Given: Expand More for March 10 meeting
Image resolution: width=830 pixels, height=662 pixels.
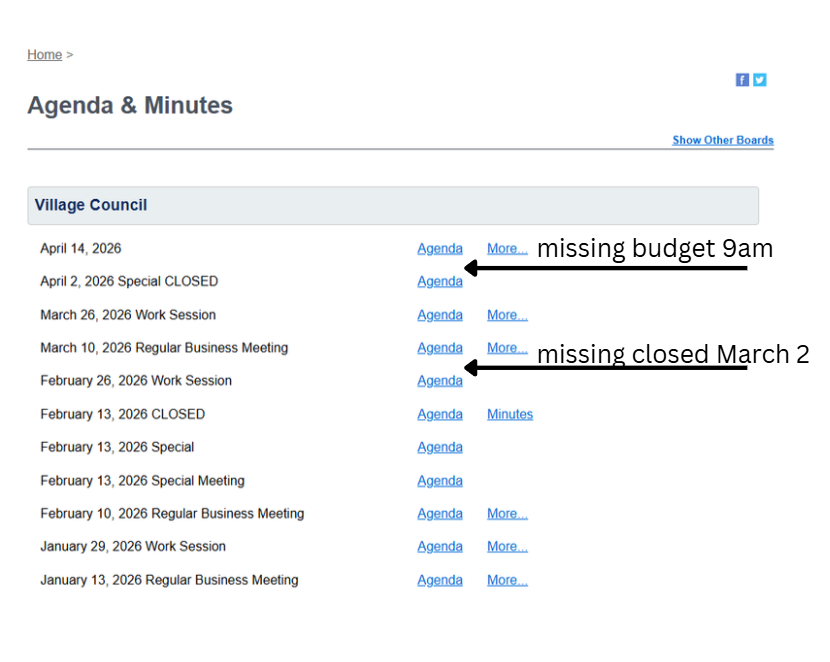Looking at the screenshot, I should click(x=507, y=348).
